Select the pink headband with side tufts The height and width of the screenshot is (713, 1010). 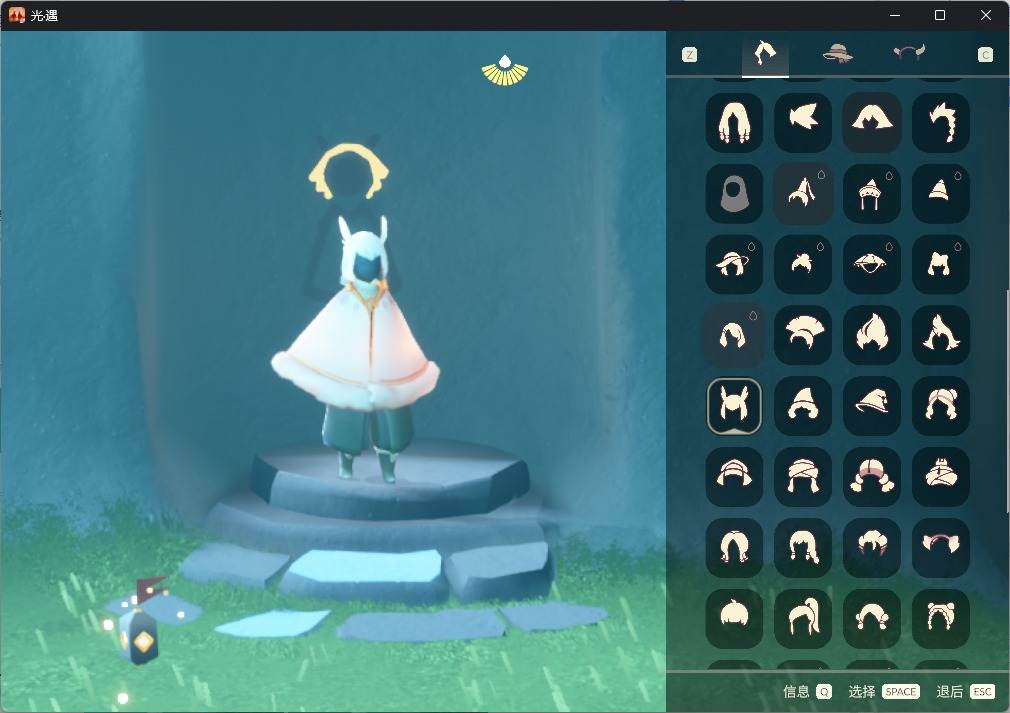click(941, 547)
